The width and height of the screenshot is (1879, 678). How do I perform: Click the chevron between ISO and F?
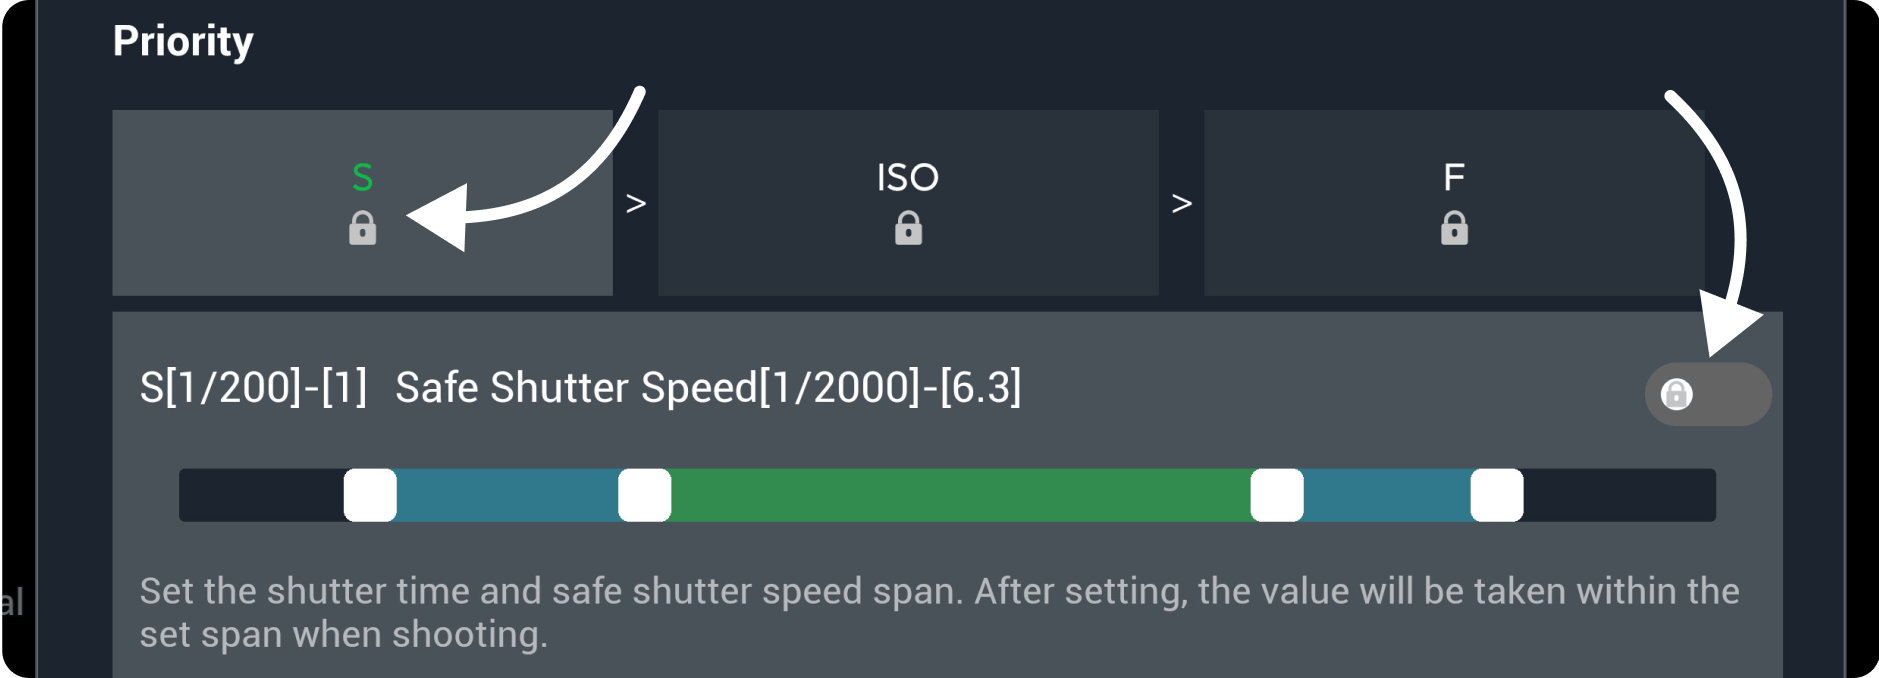tap(1182, 204)
